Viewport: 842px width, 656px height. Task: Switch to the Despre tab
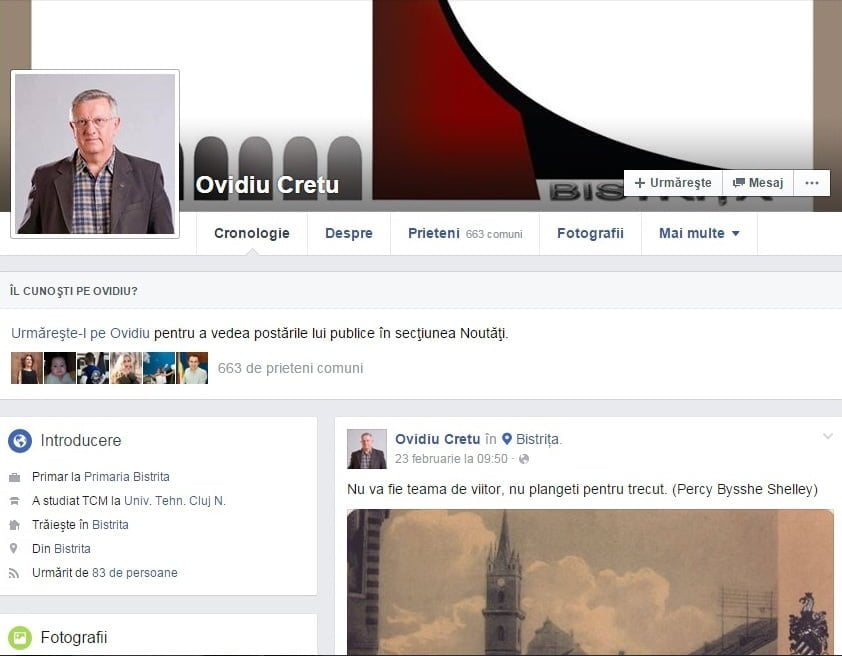[x=348, y=233]
